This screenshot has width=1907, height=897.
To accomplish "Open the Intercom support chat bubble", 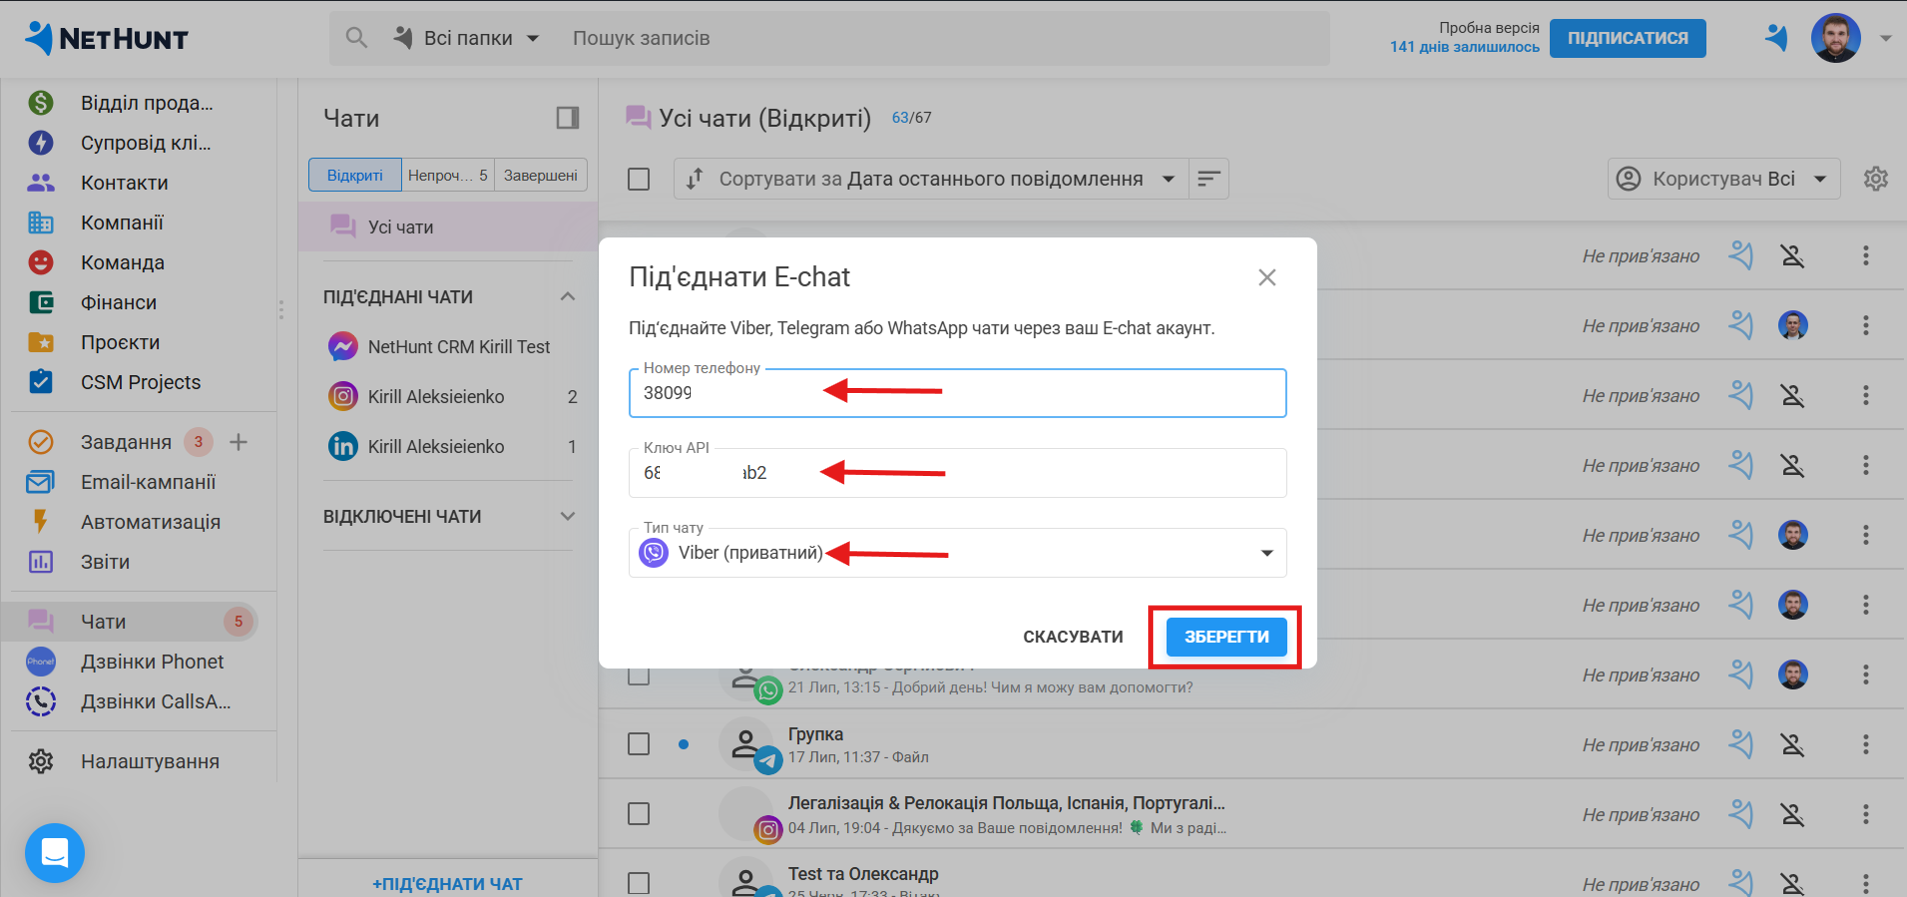I will tap(54, 853).
